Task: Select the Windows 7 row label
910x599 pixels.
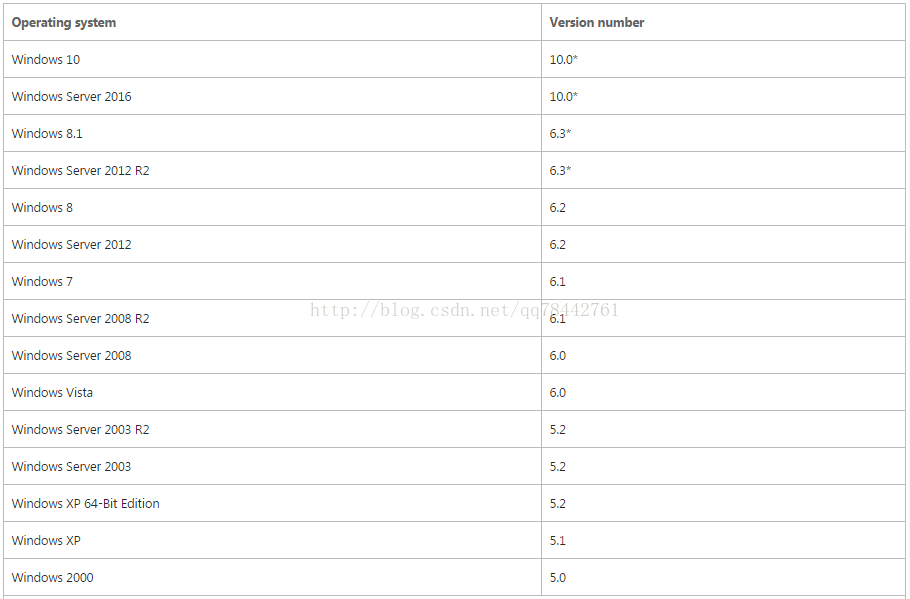Action: click(x=42, y=282)
